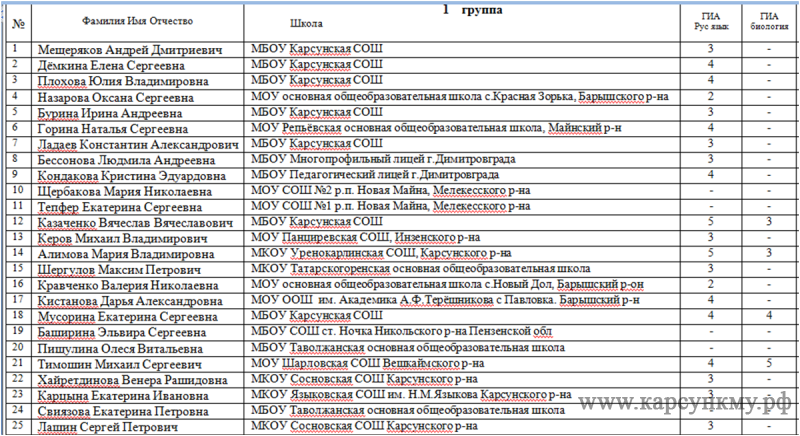Image resolution: width=800 pixels, height=436 pixels.
Task: Click Тепфер Екатерина Сергеевна
Action: [x=120, y=208]
